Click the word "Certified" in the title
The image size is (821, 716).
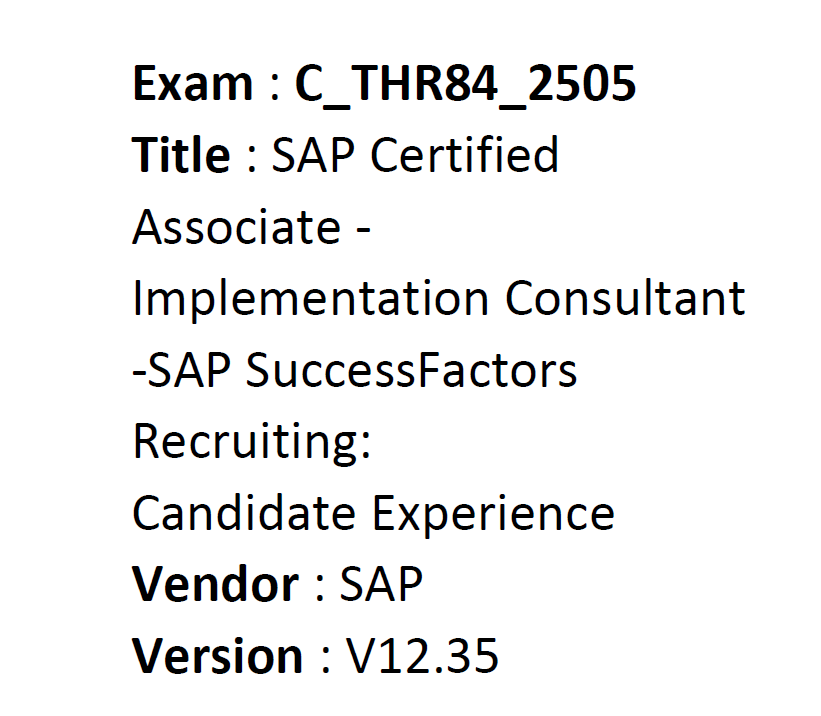pos(465,156)
